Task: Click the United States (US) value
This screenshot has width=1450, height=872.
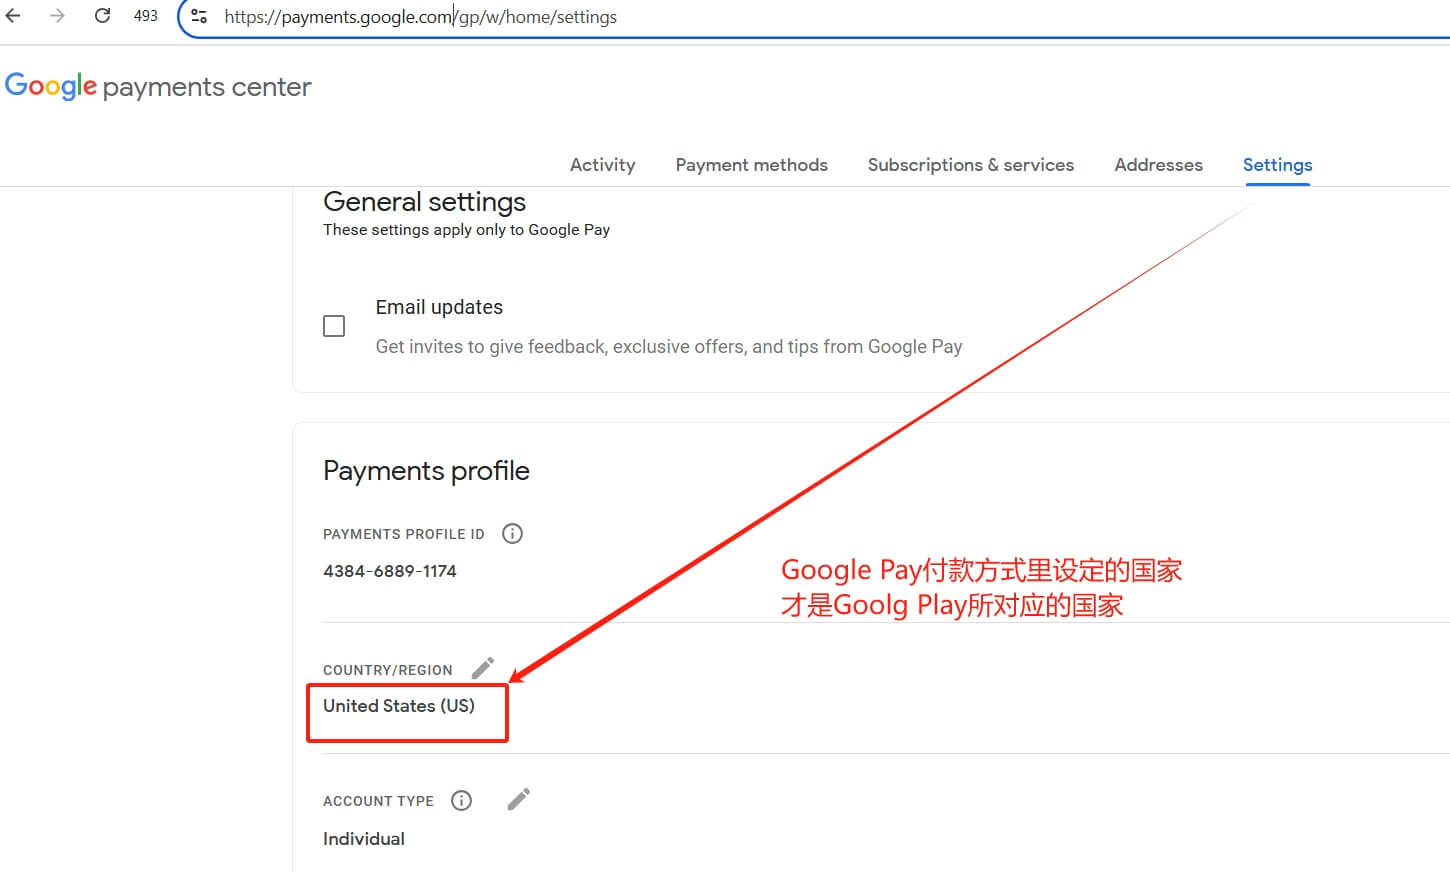Action: click(398, 706)
